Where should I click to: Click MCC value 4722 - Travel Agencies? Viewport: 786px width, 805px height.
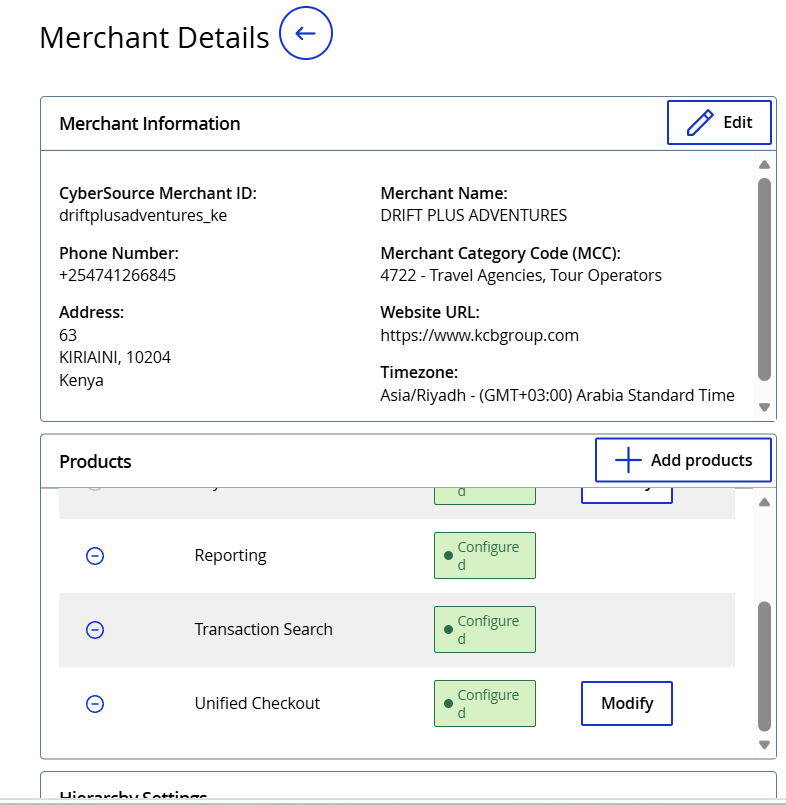[x=521, y=275]
